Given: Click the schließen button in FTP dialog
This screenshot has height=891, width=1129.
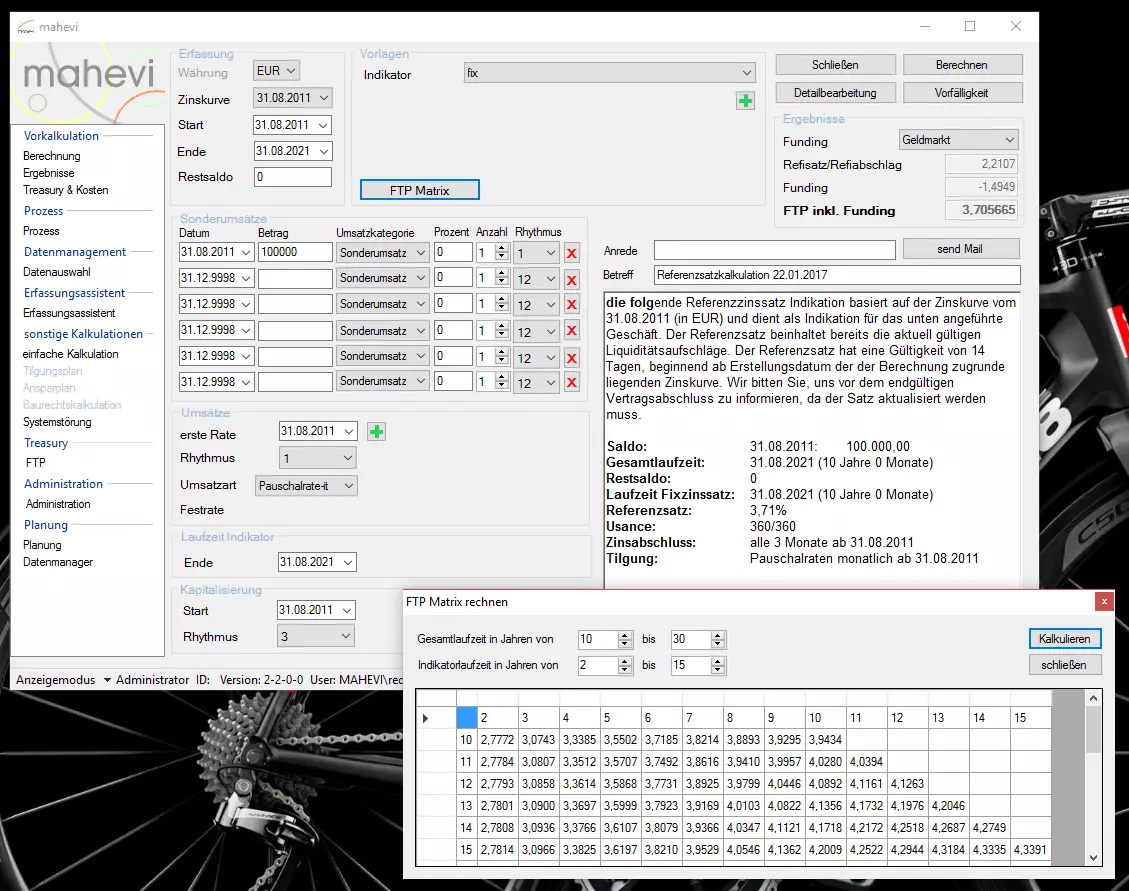Looking at the screenshot, I should coord(1064,665).
